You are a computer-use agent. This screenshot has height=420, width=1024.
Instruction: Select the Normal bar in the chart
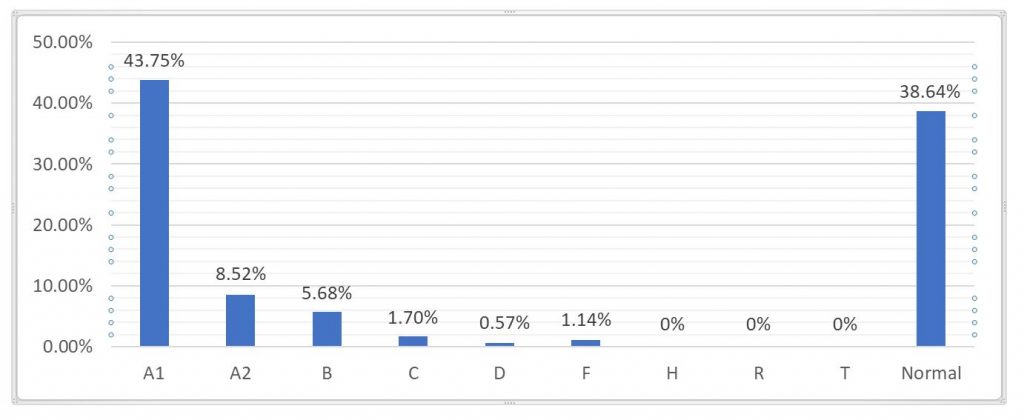click(x=930, y=228)
